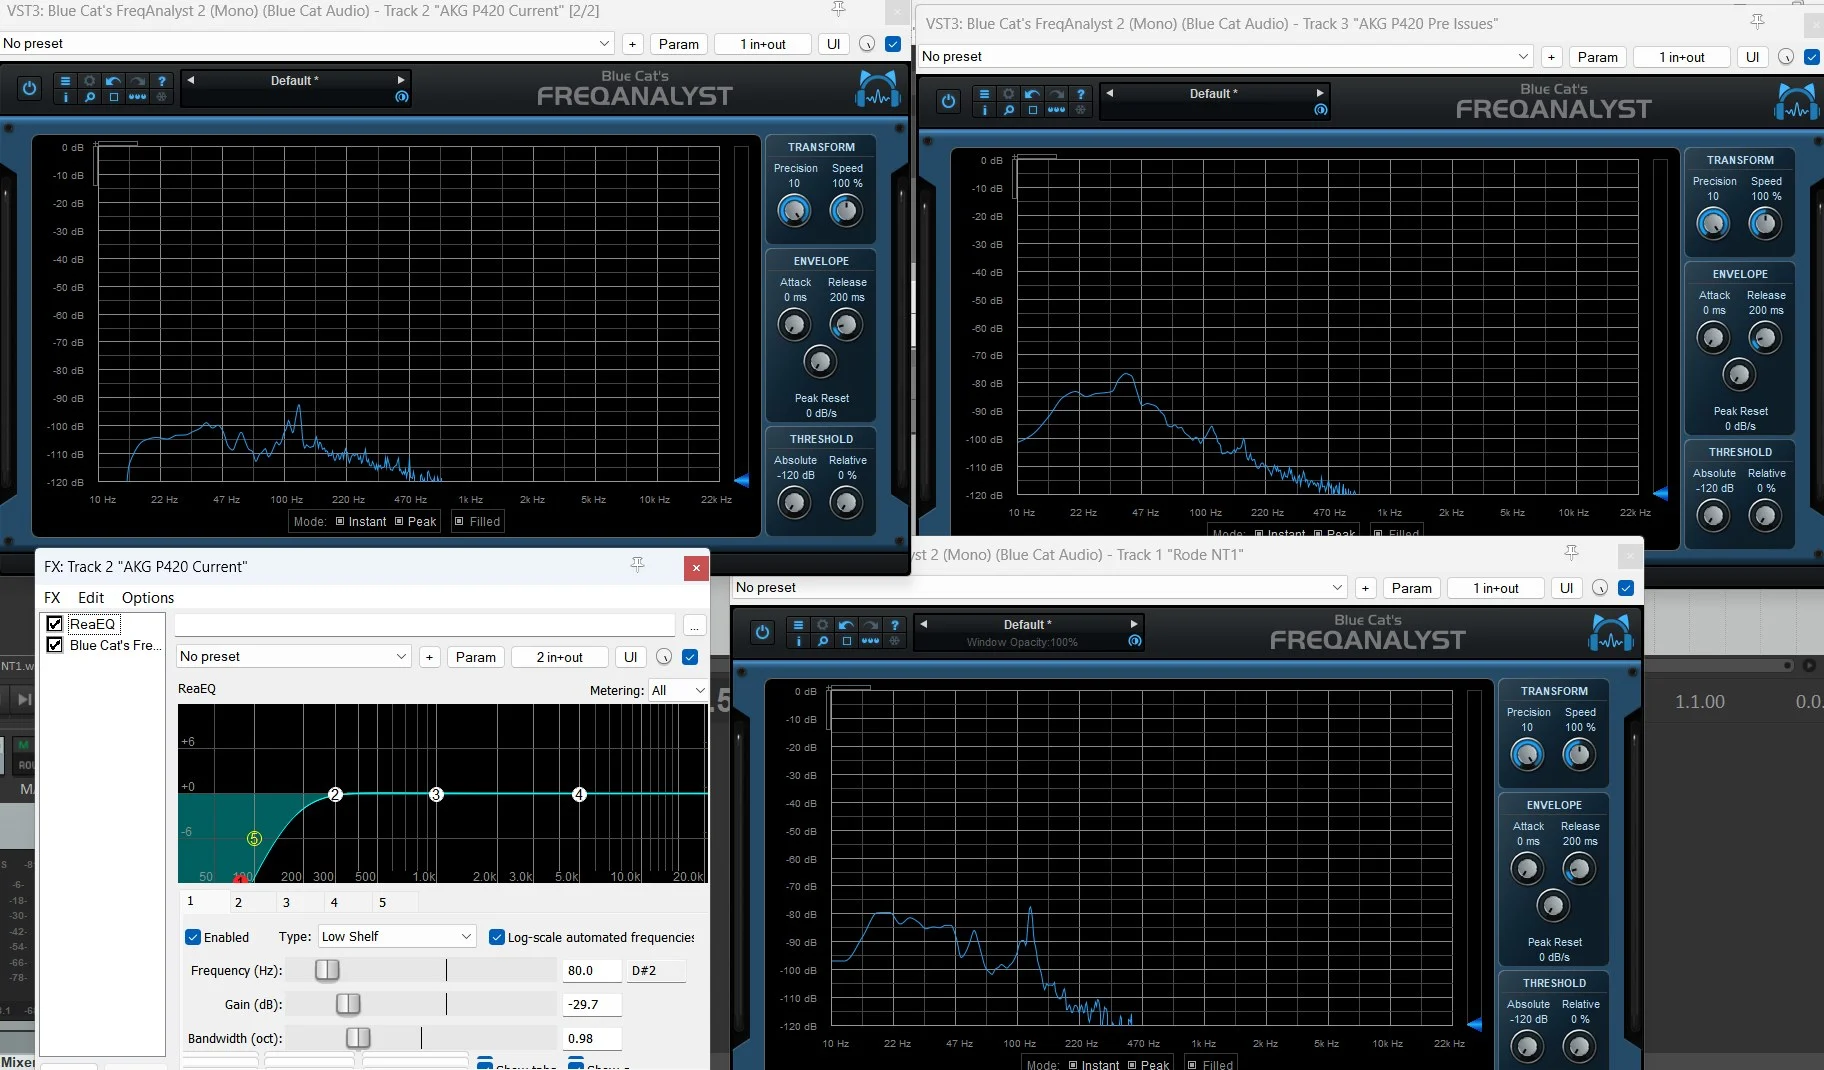Image resolution: width=1824 pixels, height=1070 pixels.
Task: Switch to band tab 3 in ReaEQ
Action: tap(286, 902)
